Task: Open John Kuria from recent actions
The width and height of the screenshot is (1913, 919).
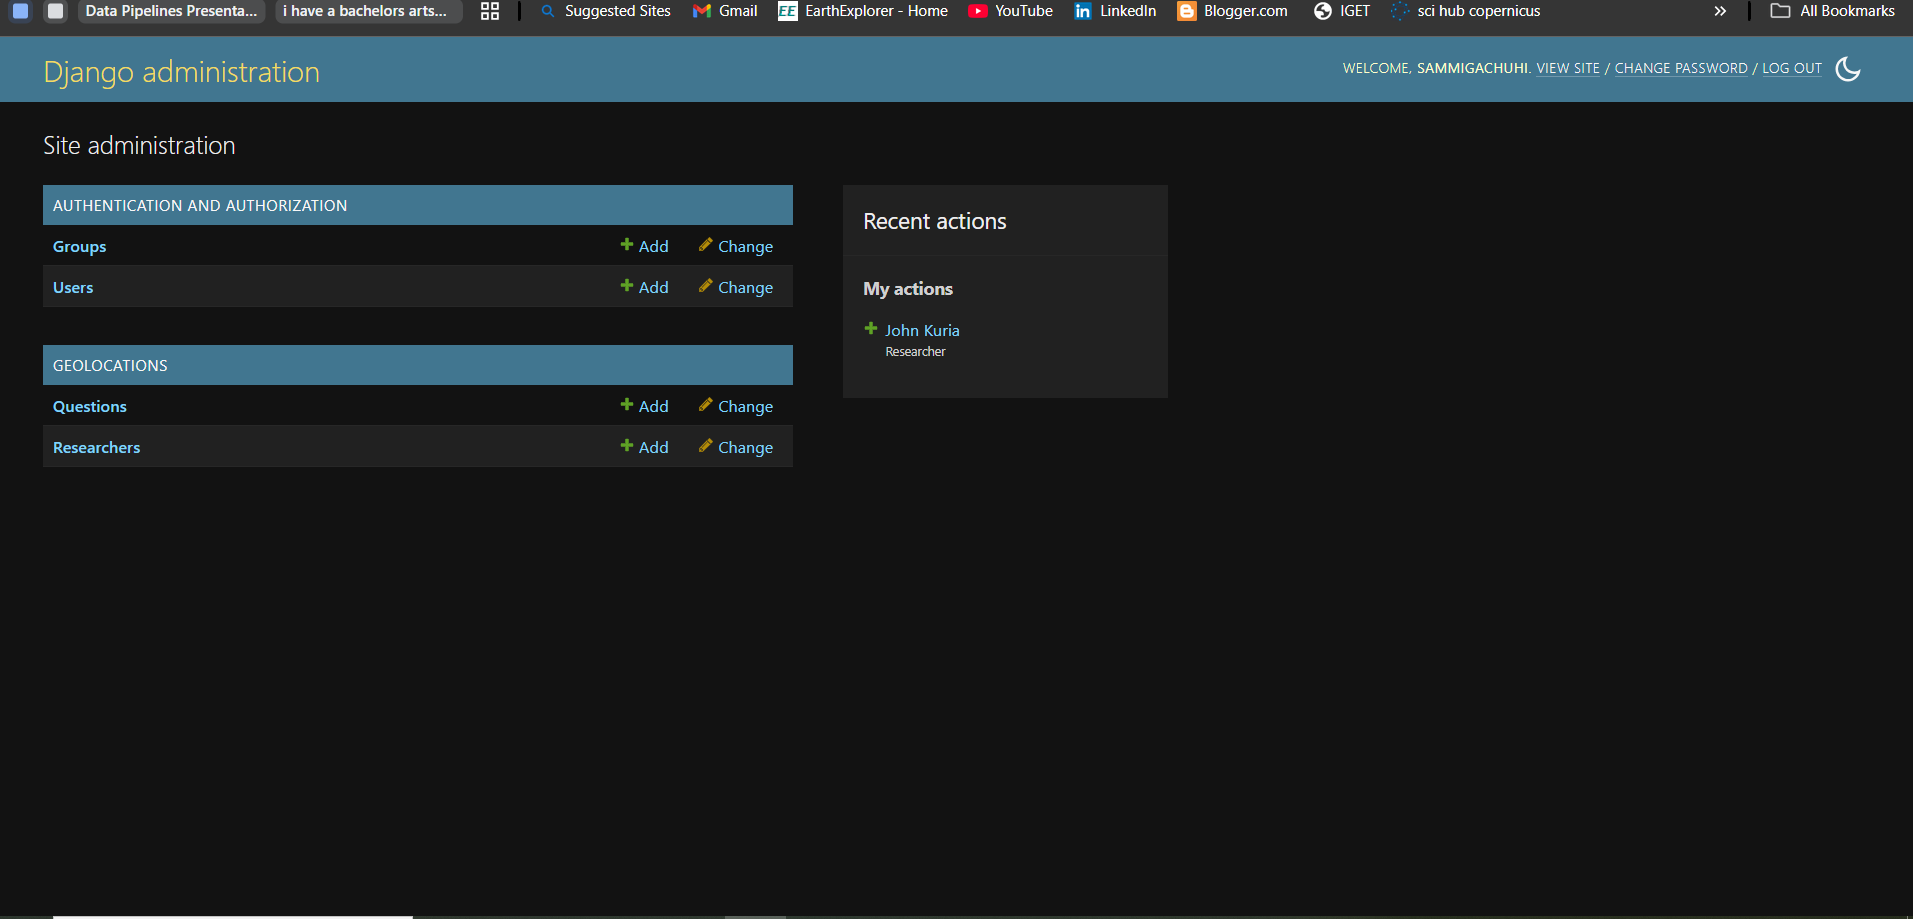Action: tap(921, 331)
